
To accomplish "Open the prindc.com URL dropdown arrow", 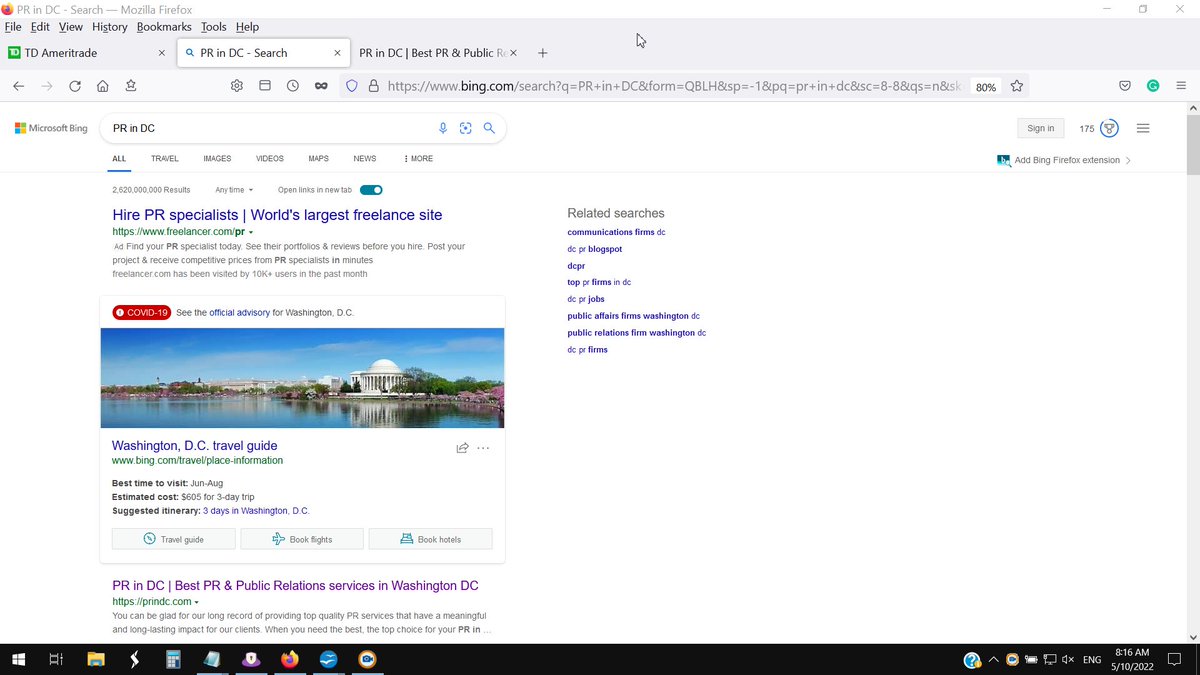I will point(197,602).
